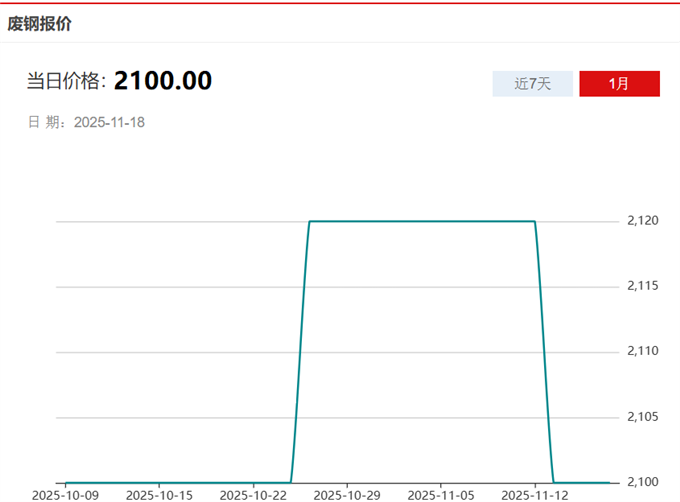680x502 pixels.
Task: Click the 2,105 y-axis label
Action: tap(642, 416)
